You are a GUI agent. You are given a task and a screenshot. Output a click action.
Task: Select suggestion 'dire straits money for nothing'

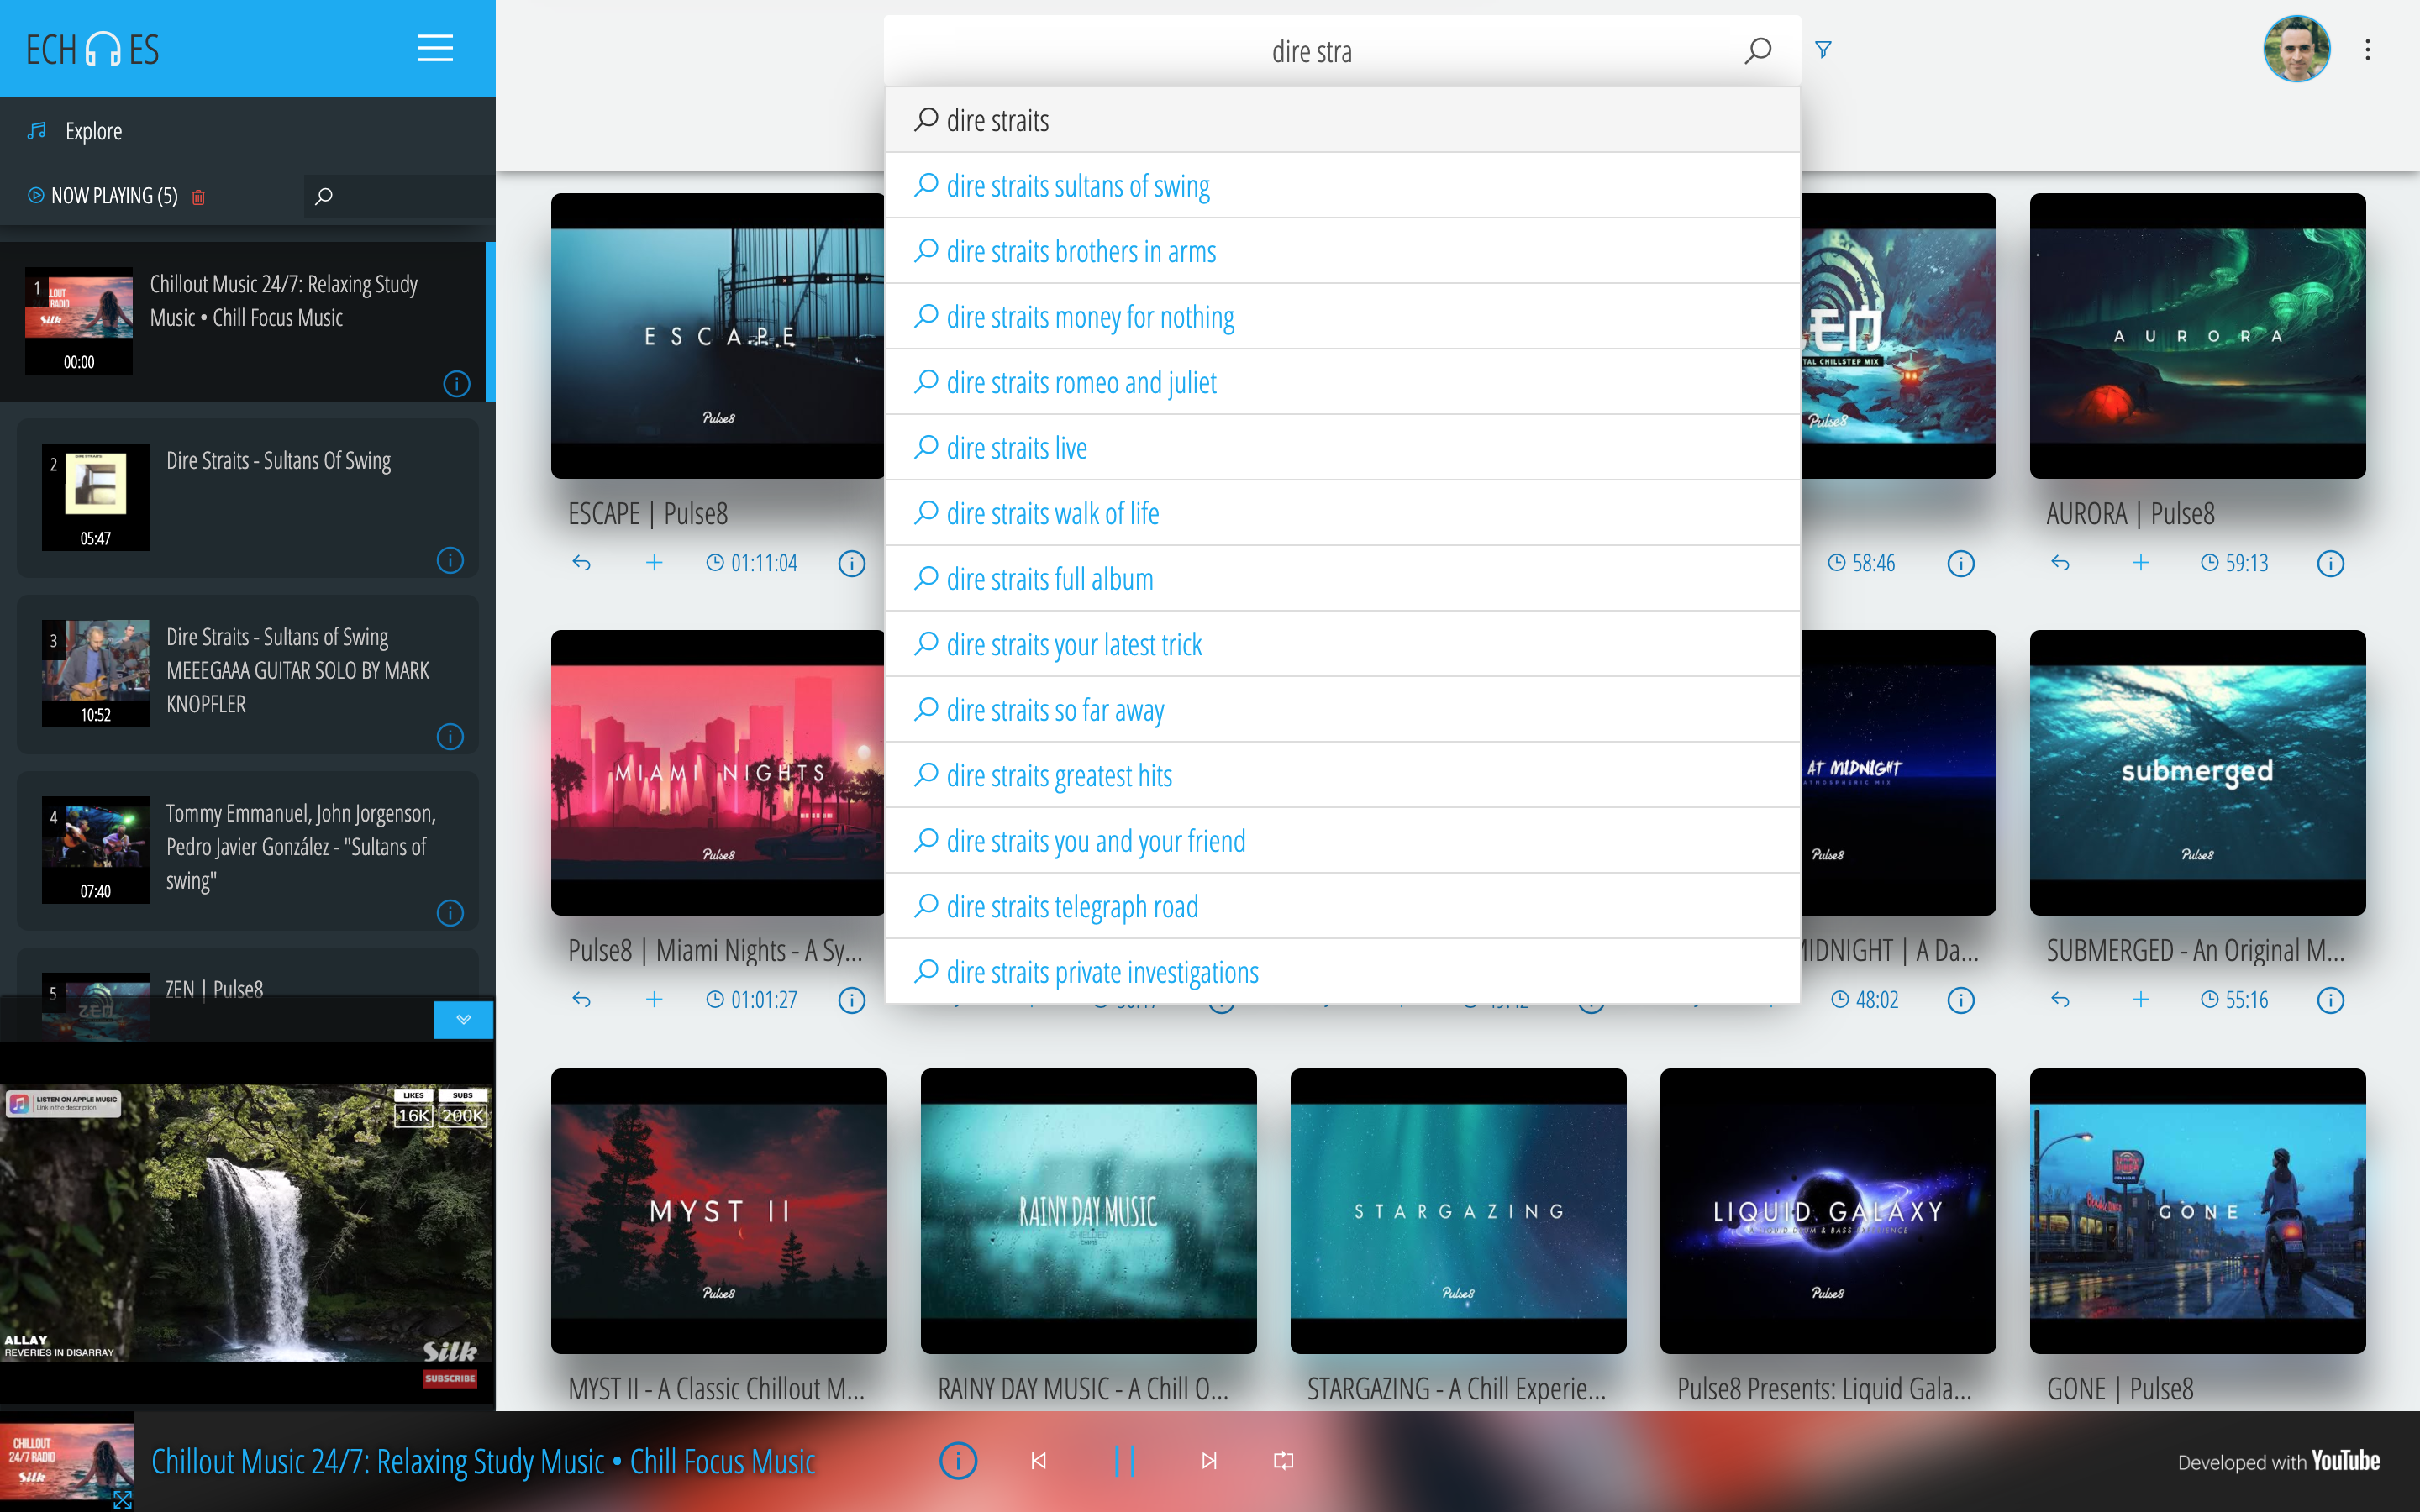tap(1342, 316)
